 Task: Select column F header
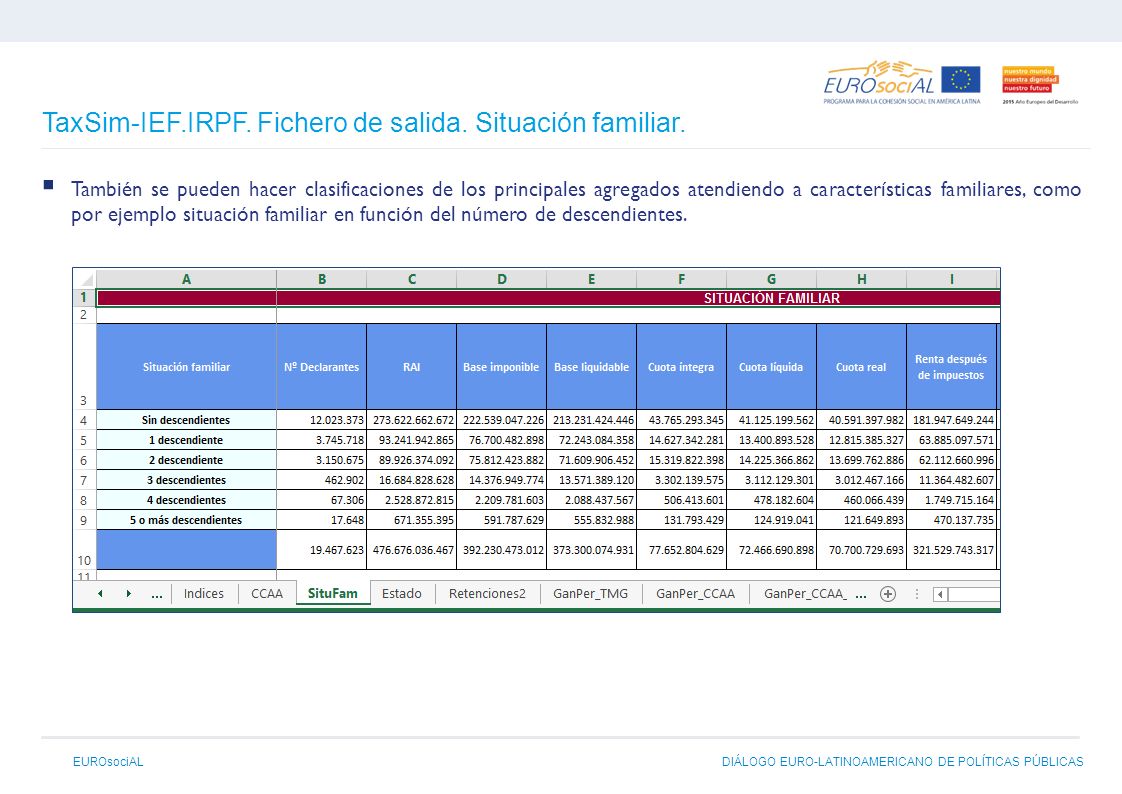pyautogui.click(x=681, y=279)
